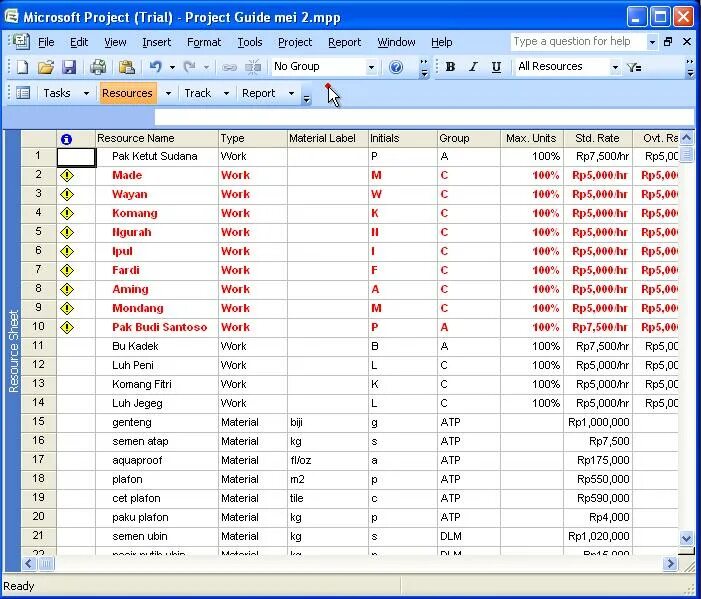Click the Link Tasks chain icon
This screenshot has width=701, height=599.
(x=229, y=67)
